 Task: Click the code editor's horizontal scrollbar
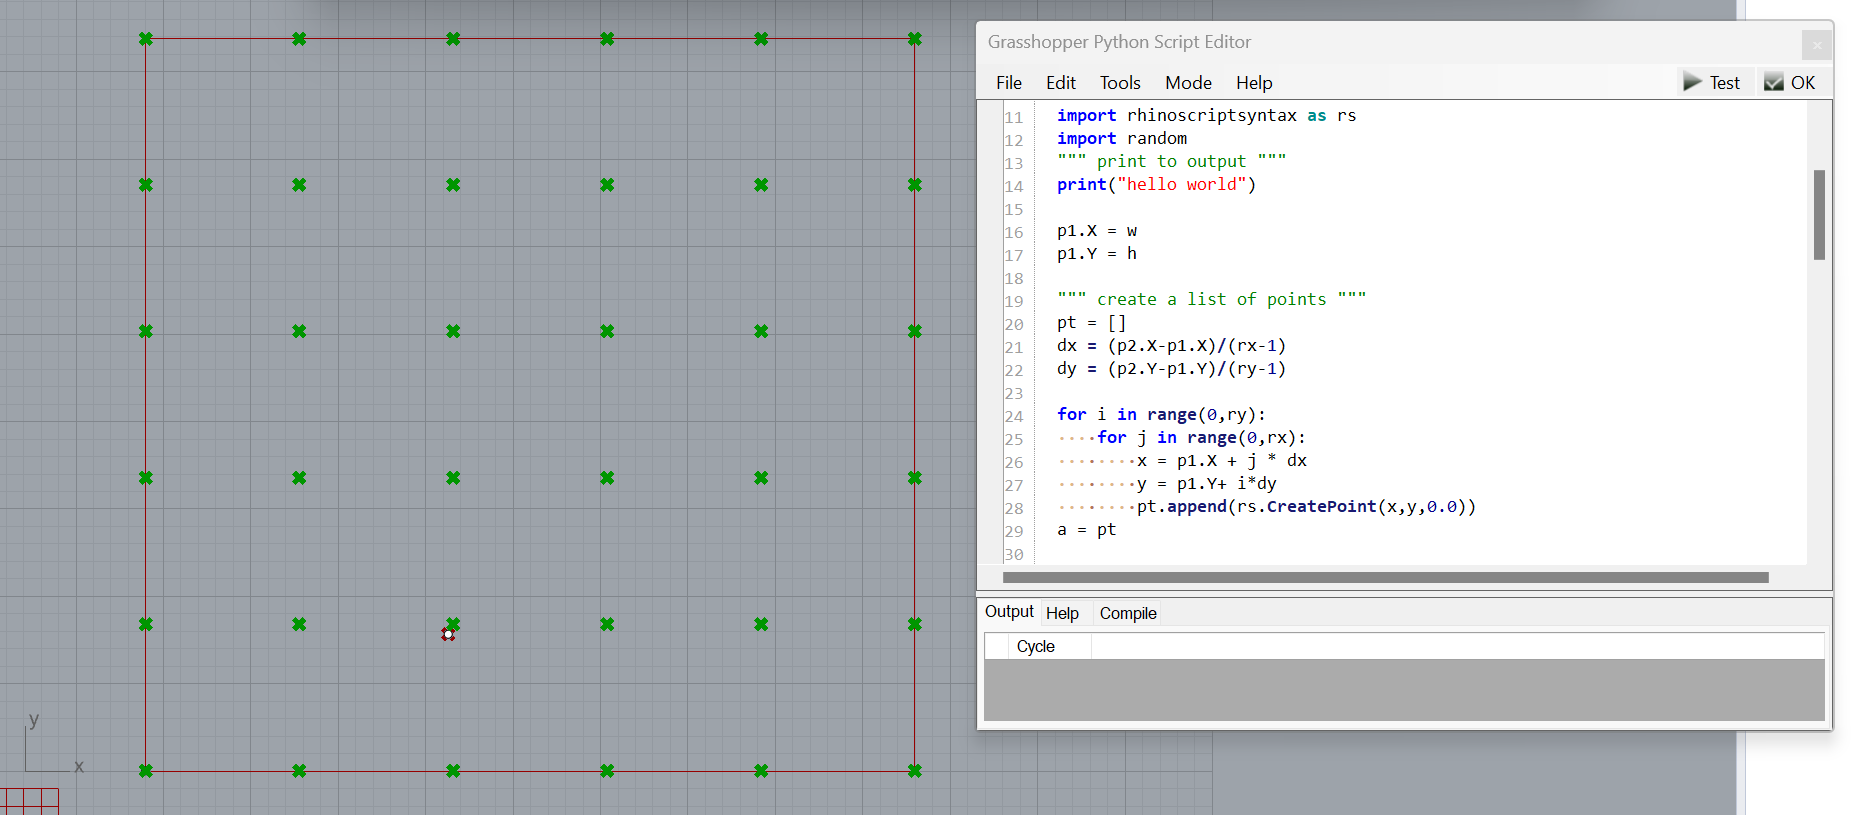[1385, 577]
